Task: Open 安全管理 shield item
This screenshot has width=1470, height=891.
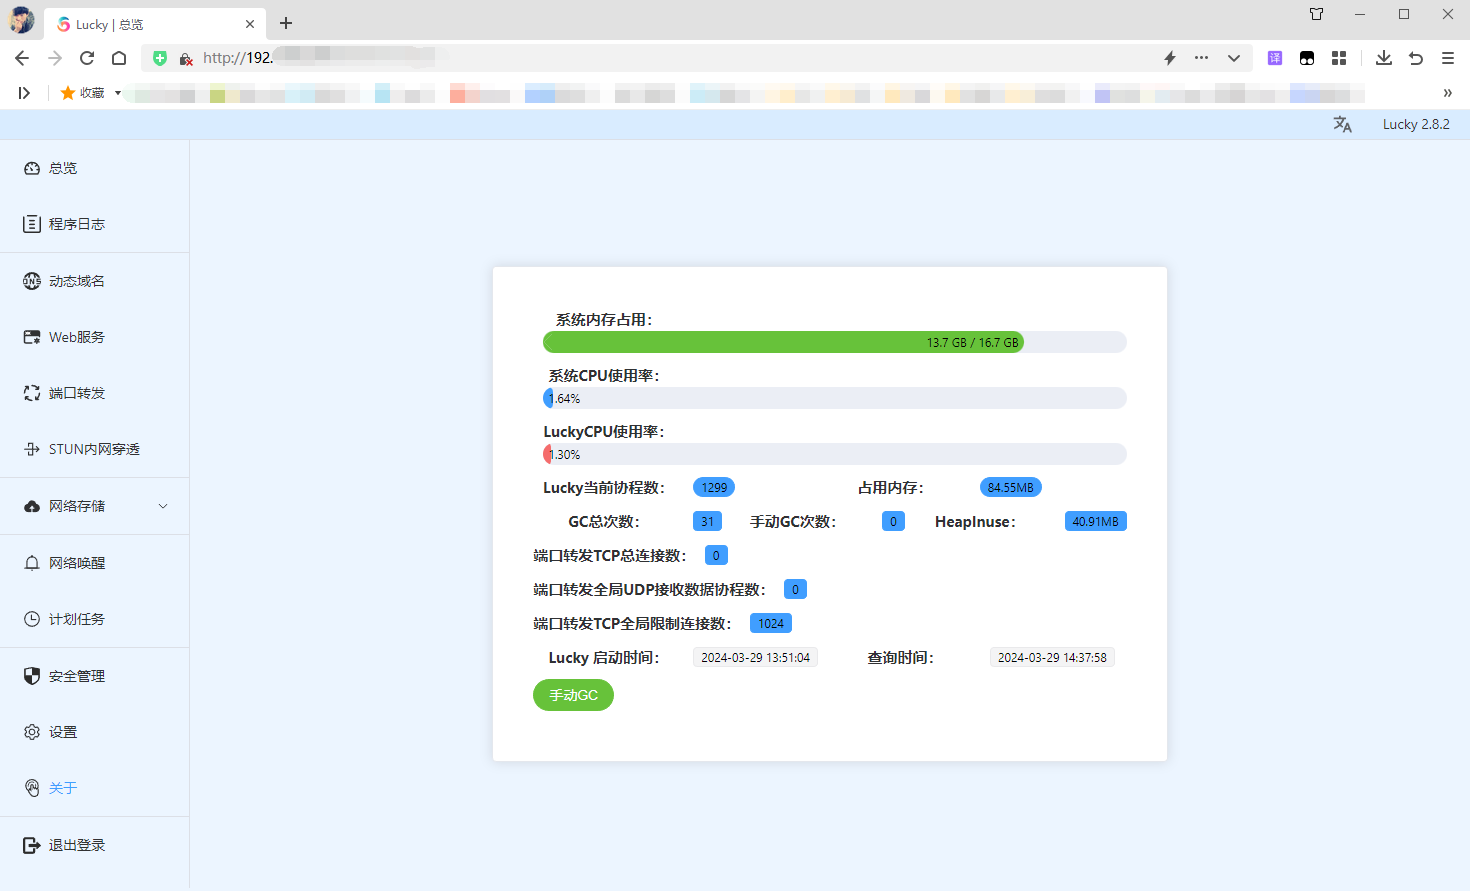Action: point(76,676)
